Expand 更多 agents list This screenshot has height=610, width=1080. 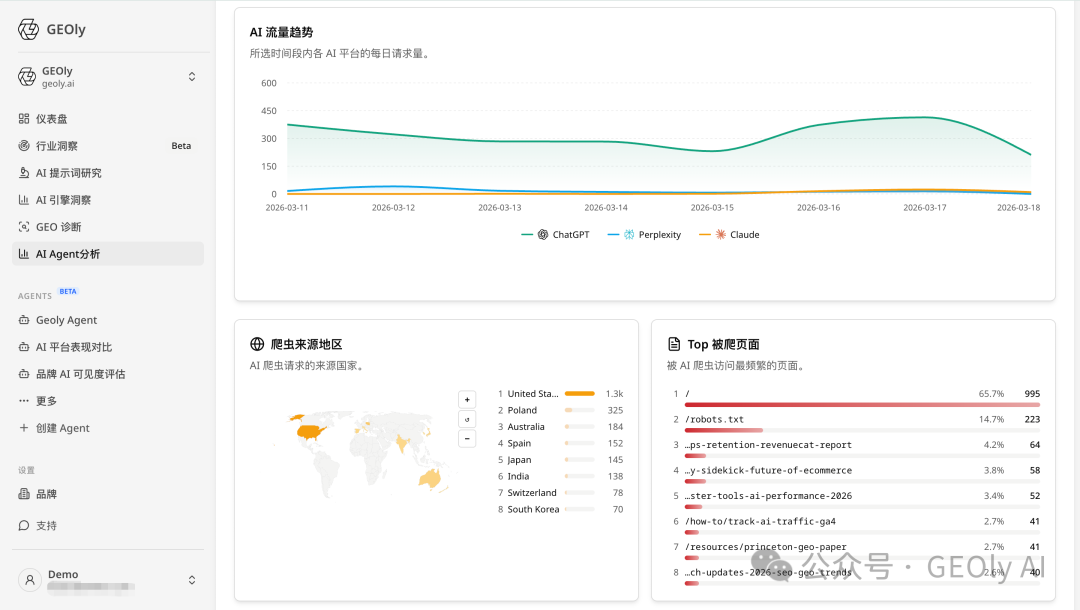click(x=108, y=401)
